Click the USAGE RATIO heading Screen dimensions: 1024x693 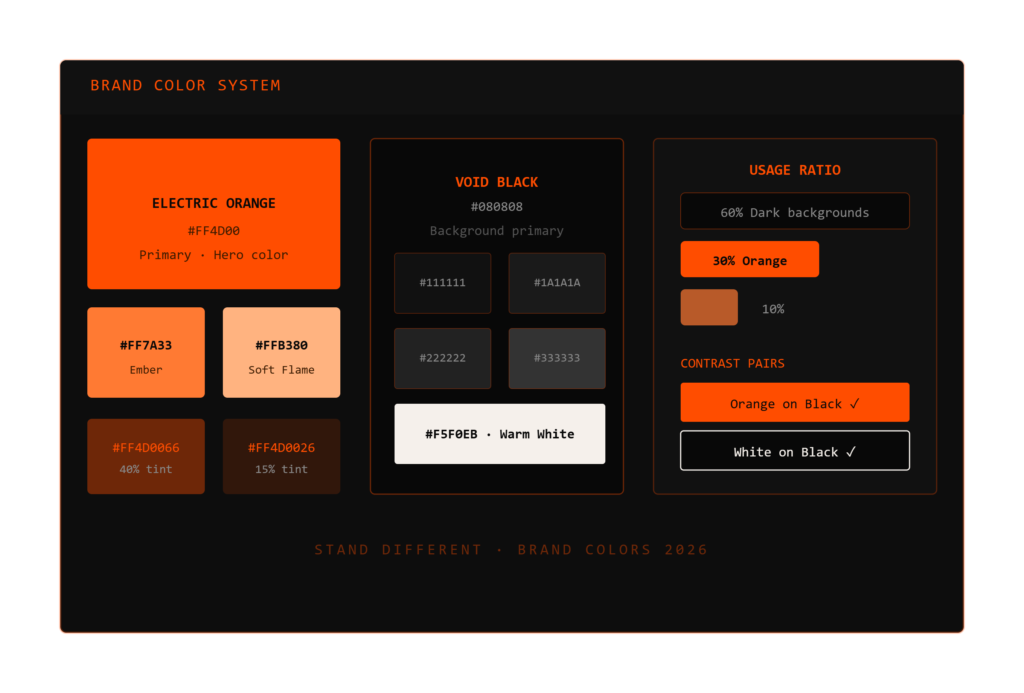(795, 170)
